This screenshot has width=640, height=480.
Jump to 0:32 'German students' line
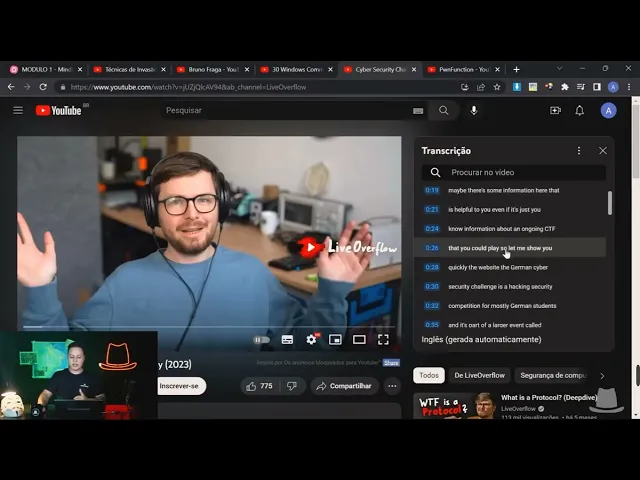pyautogui.click(x=510, y=306)
